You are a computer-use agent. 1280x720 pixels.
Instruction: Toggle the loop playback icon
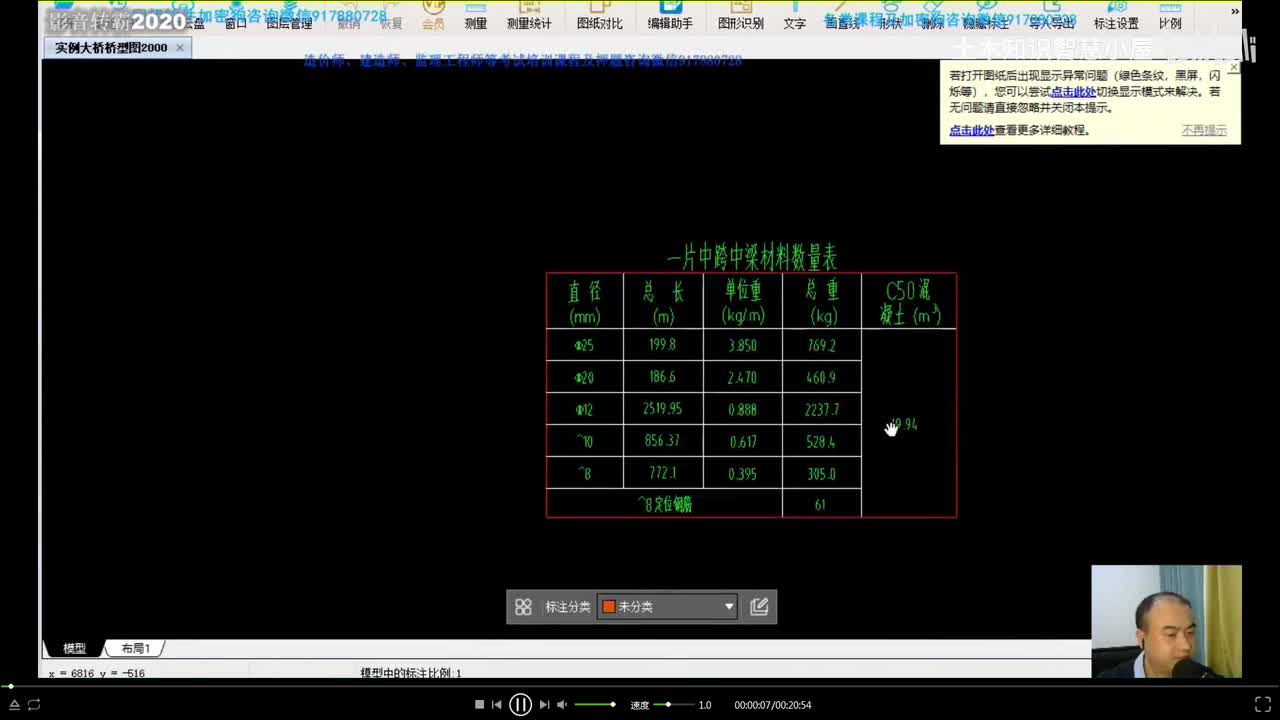pyautogui.click(x=34, y=705)
